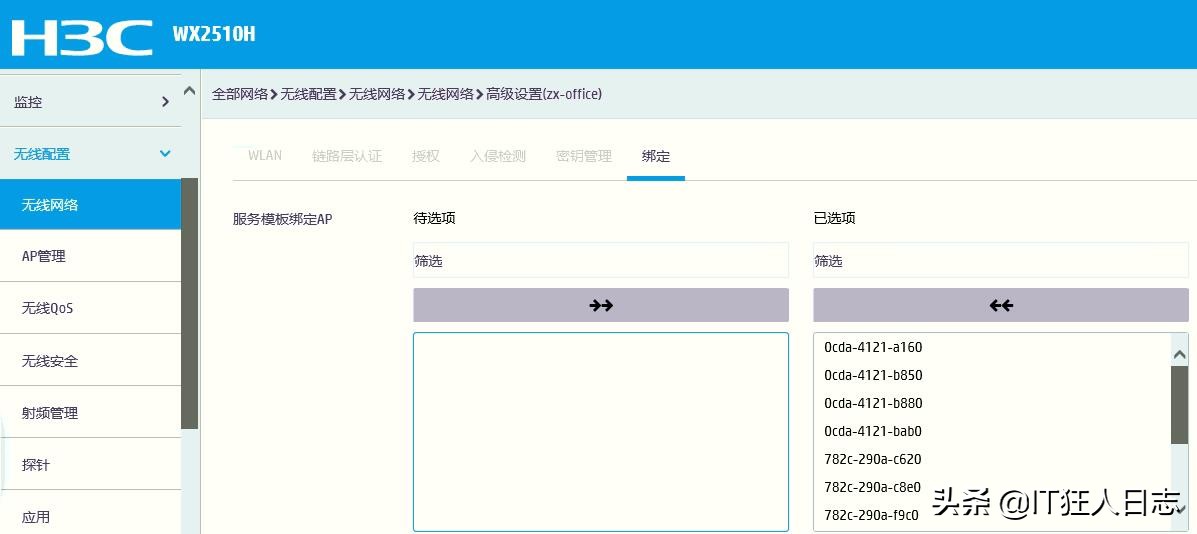Click 高级设置(zx-office) in the breadcrumb

pos(544,94)
